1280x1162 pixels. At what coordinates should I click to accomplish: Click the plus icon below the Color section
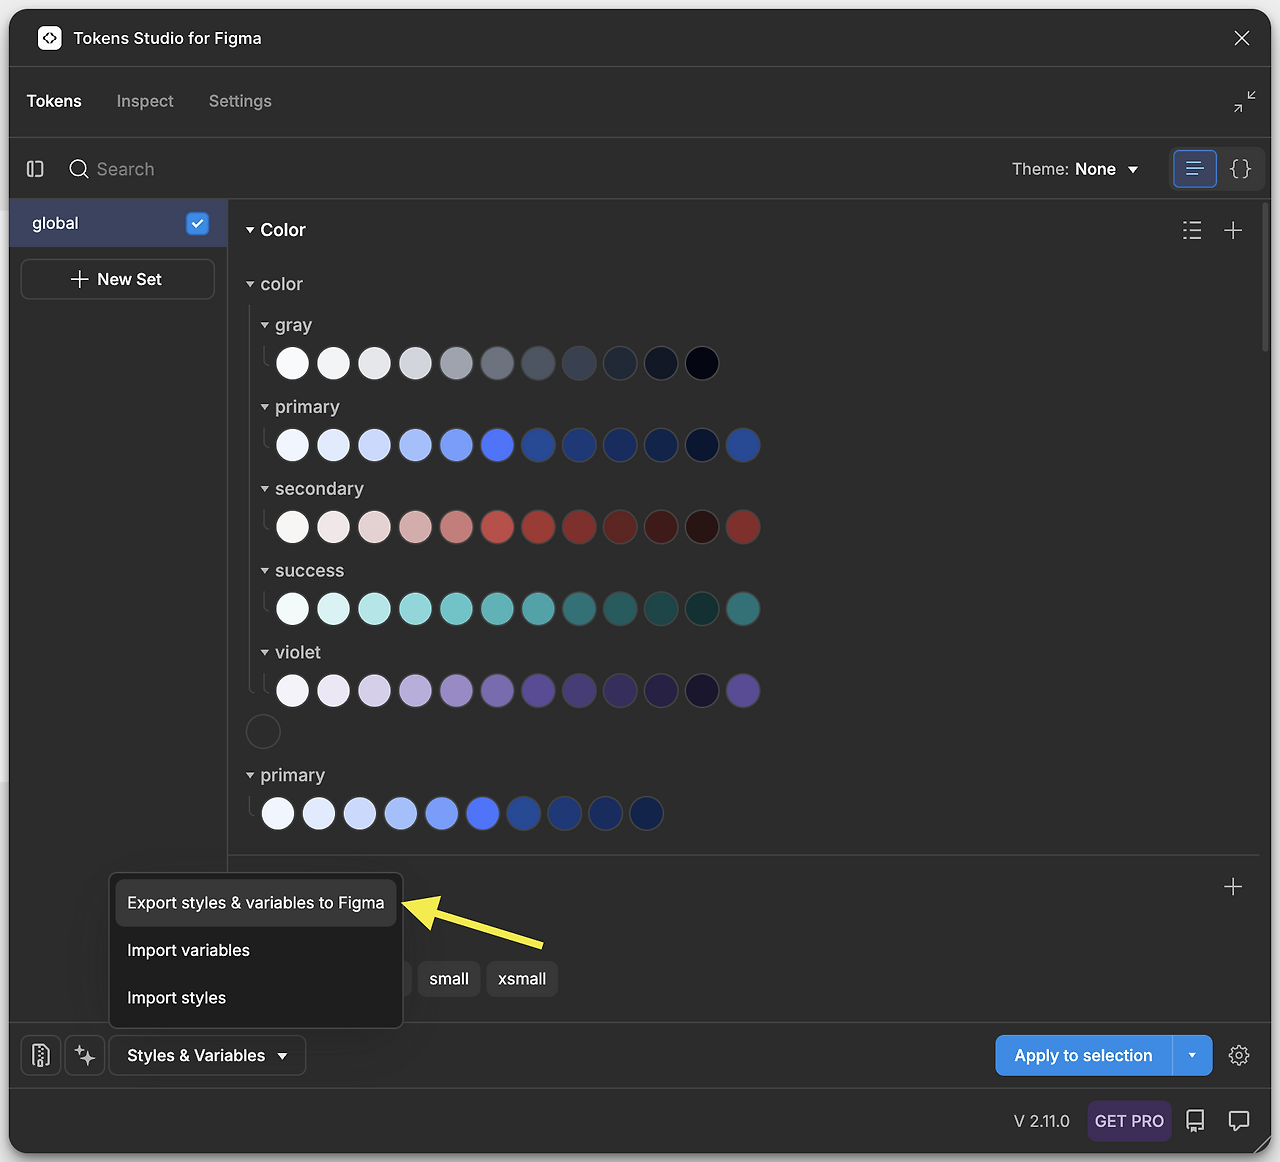point(1233,887)
